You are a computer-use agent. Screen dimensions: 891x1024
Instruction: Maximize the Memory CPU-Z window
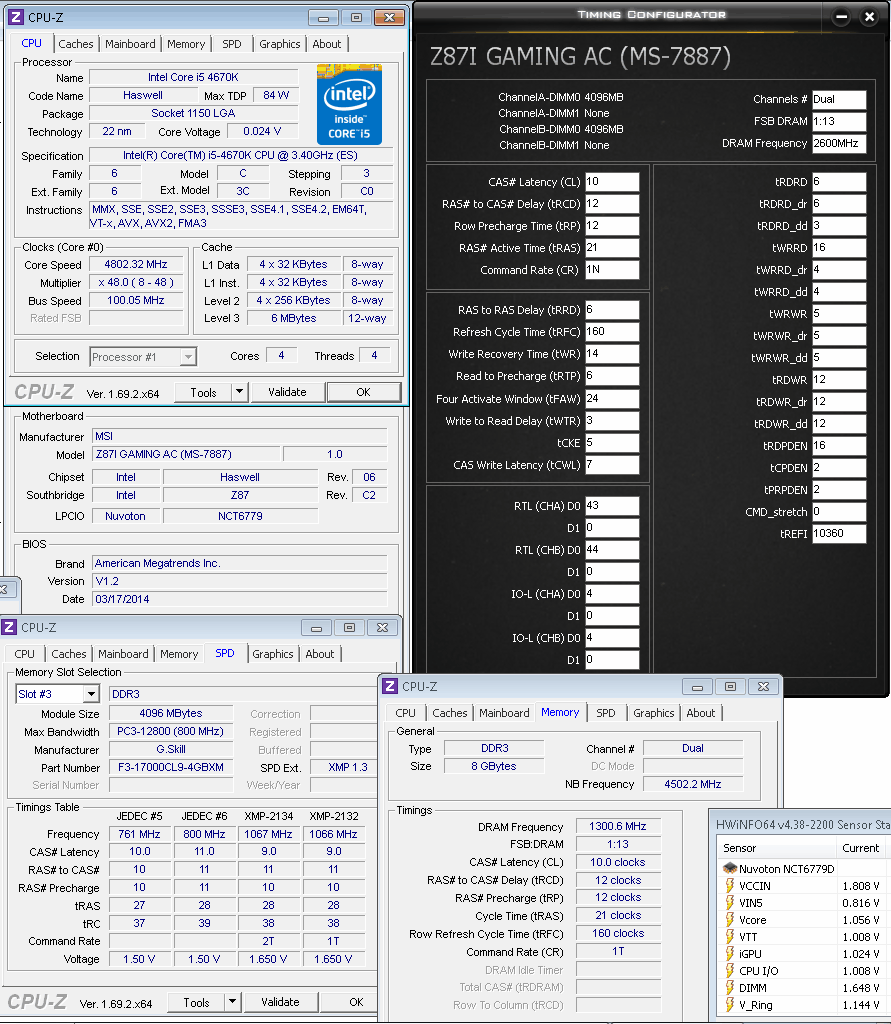point(730,686)
